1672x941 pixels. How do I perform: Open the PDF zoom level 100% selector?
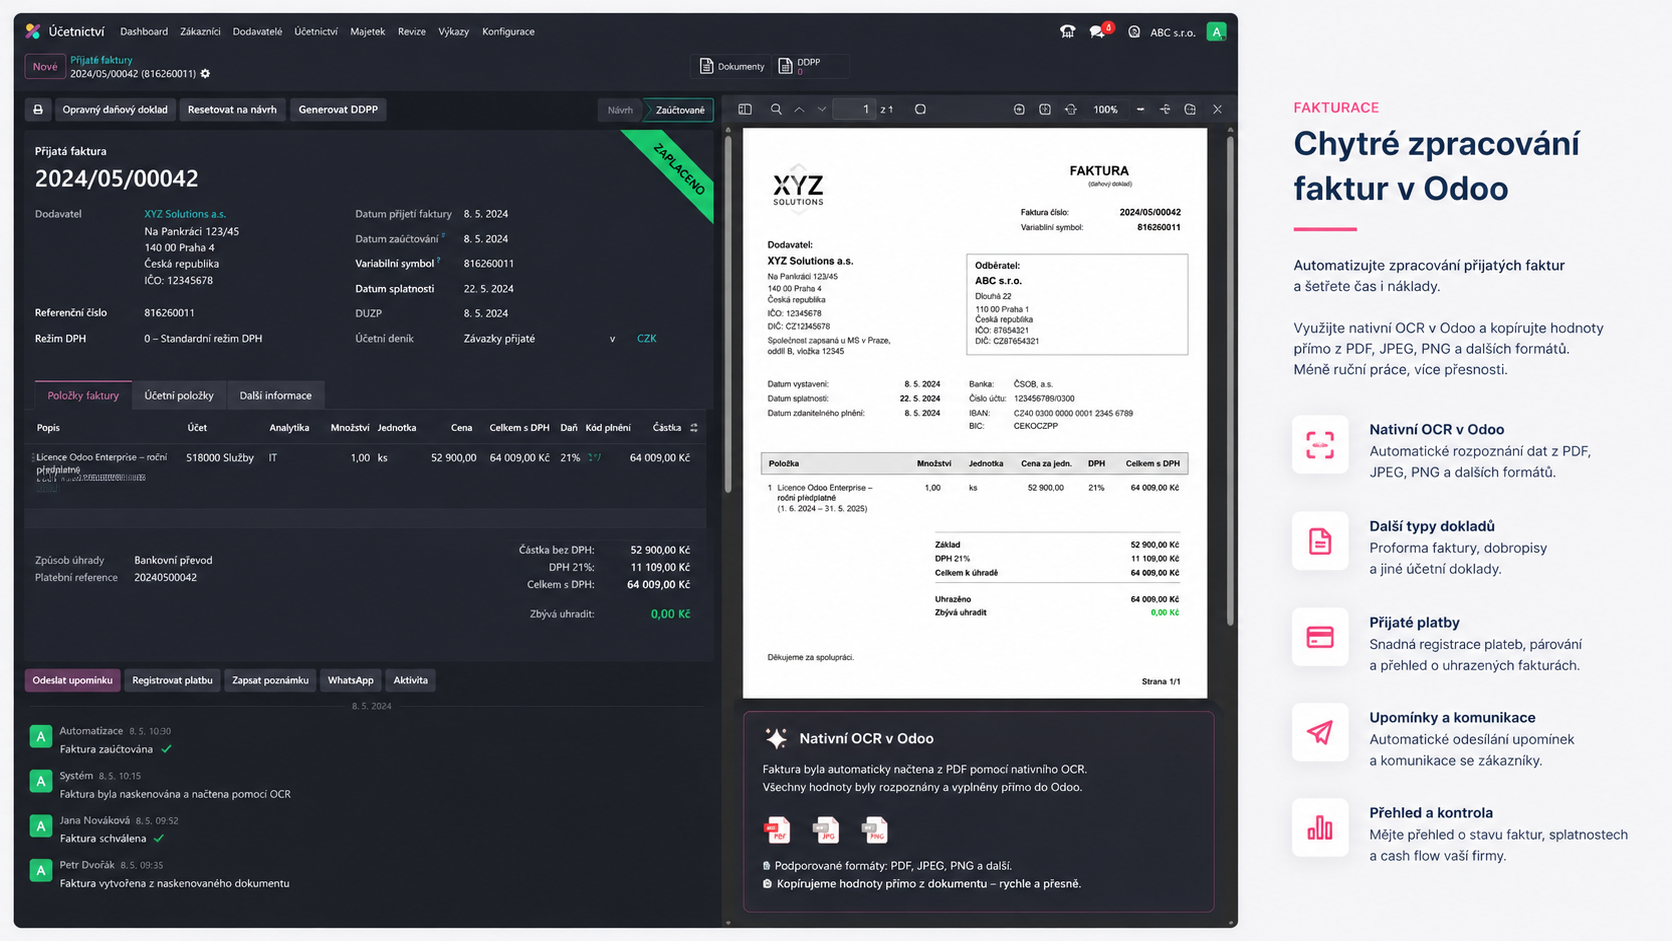coord(1105,110)
